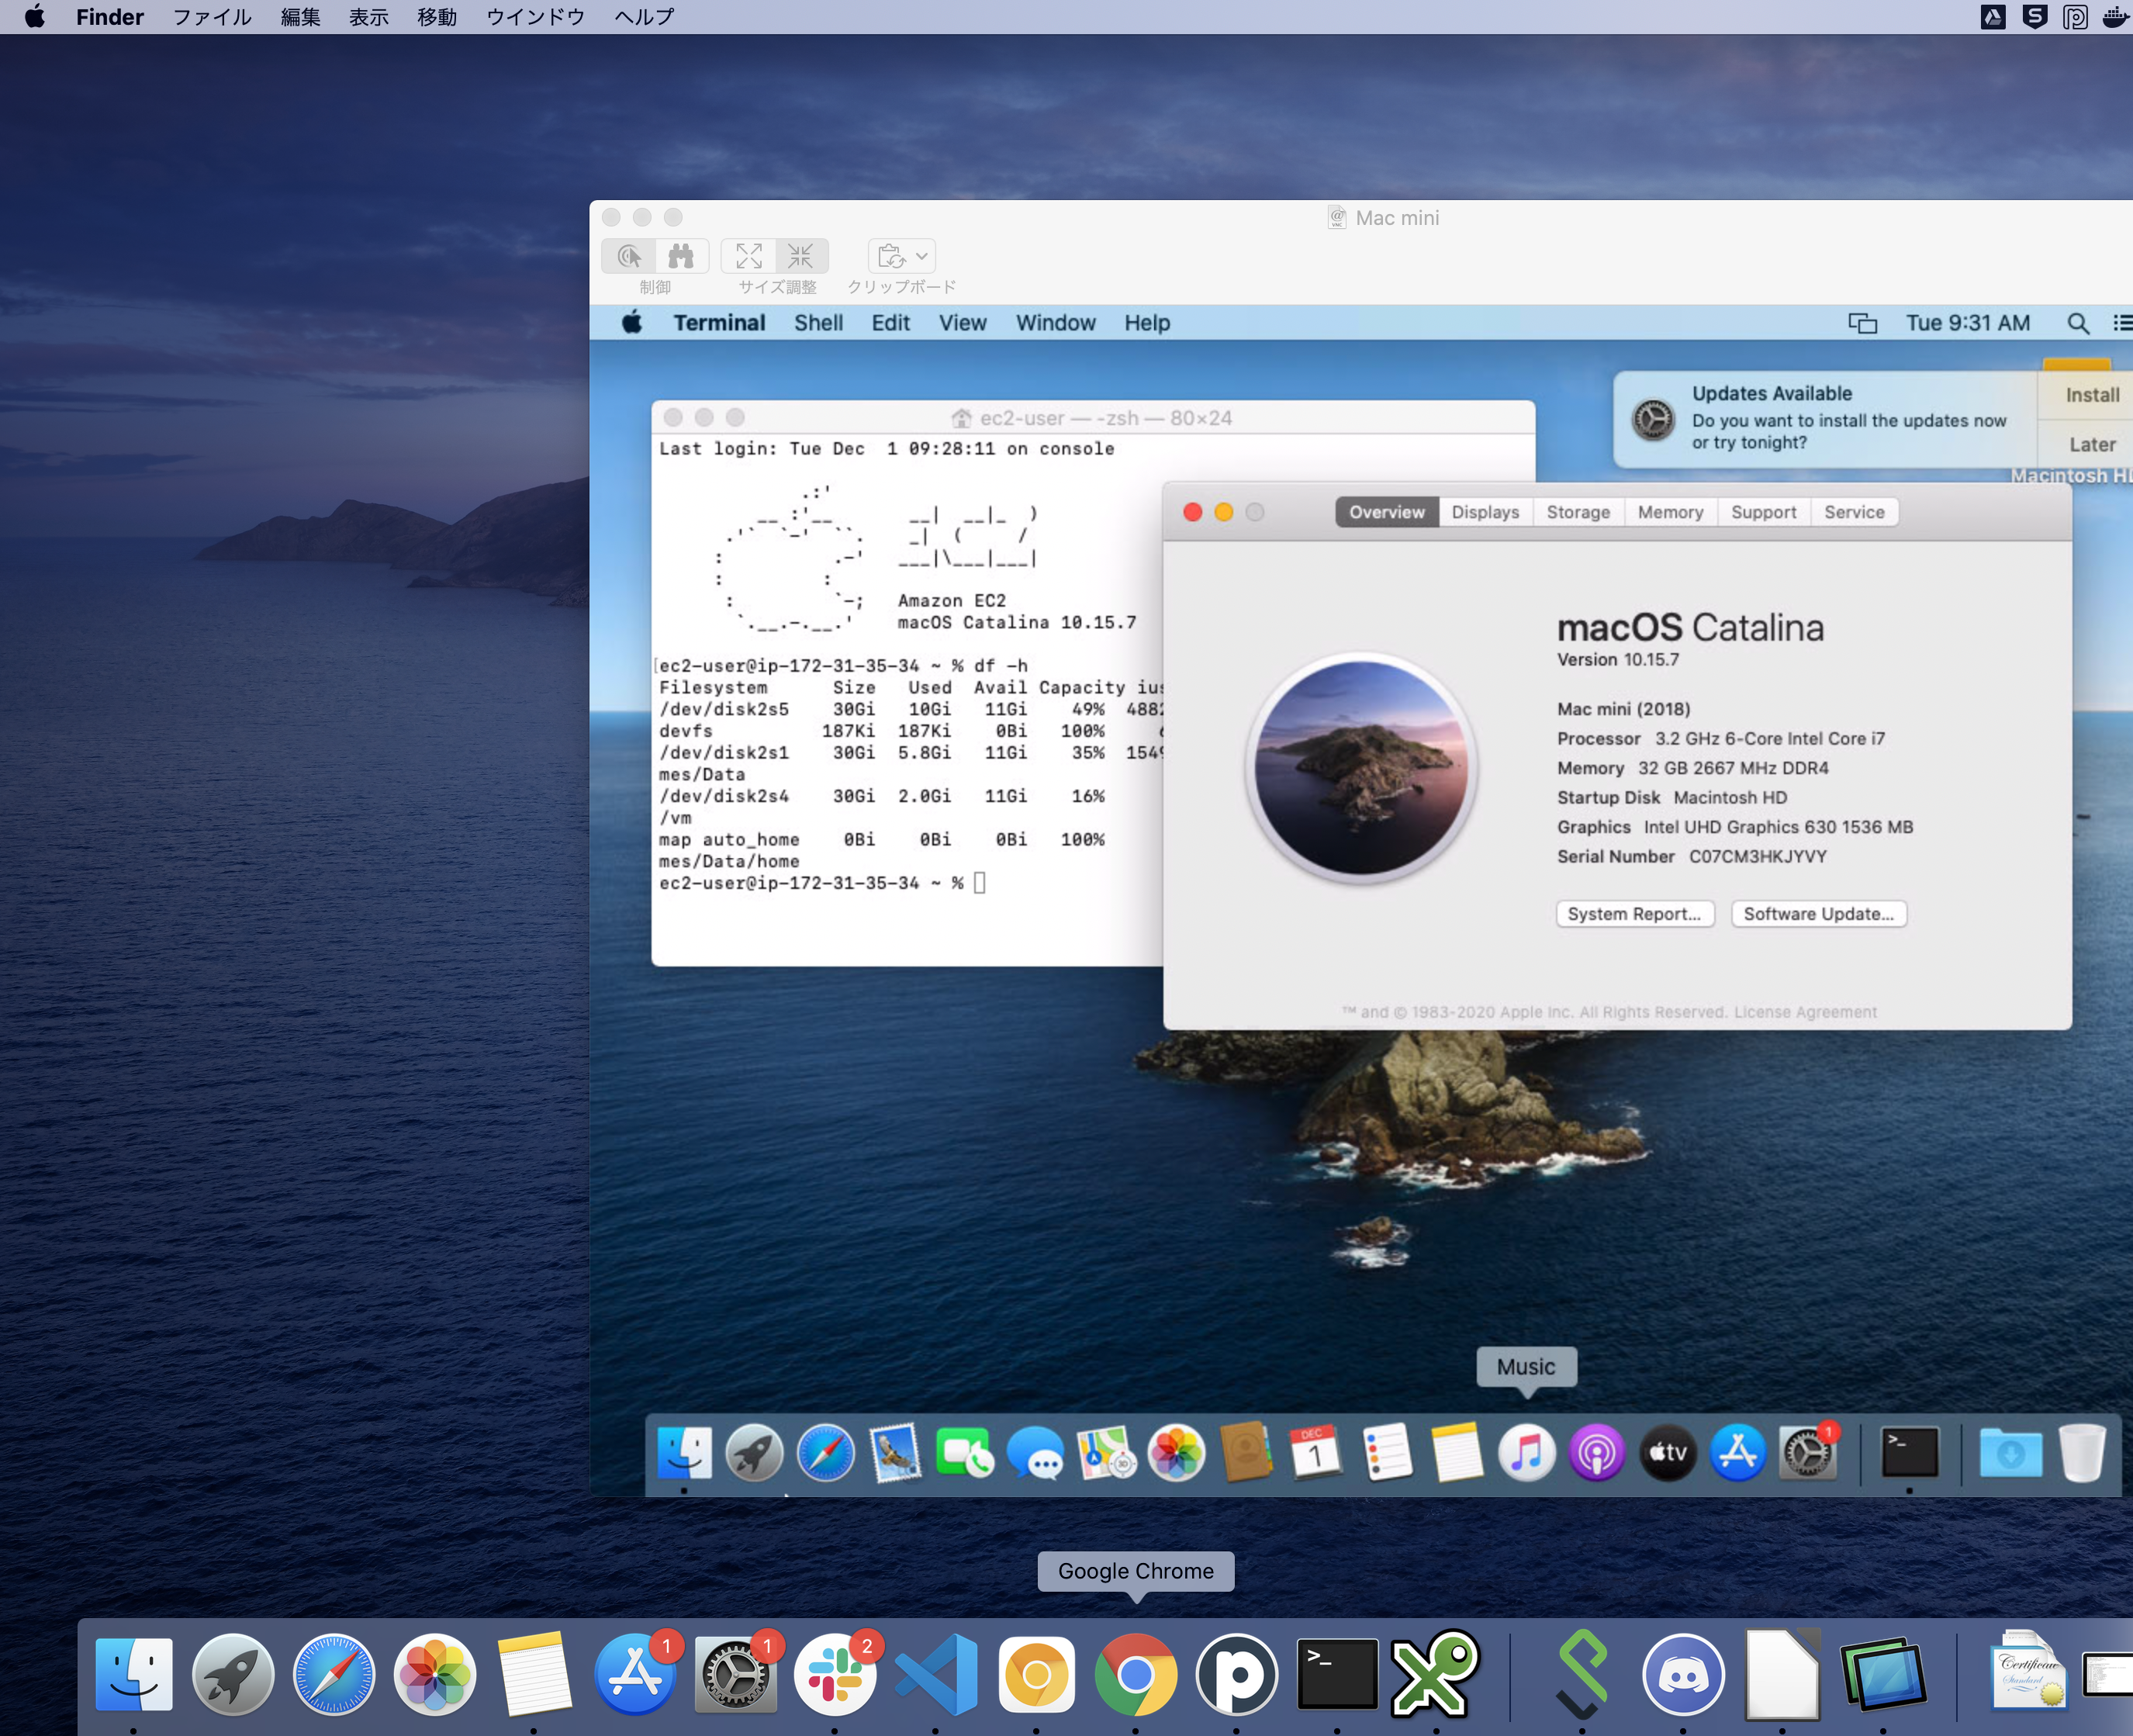Open the local Finder ウインドウ menu

pyautogui.click(x=535, y=17)
